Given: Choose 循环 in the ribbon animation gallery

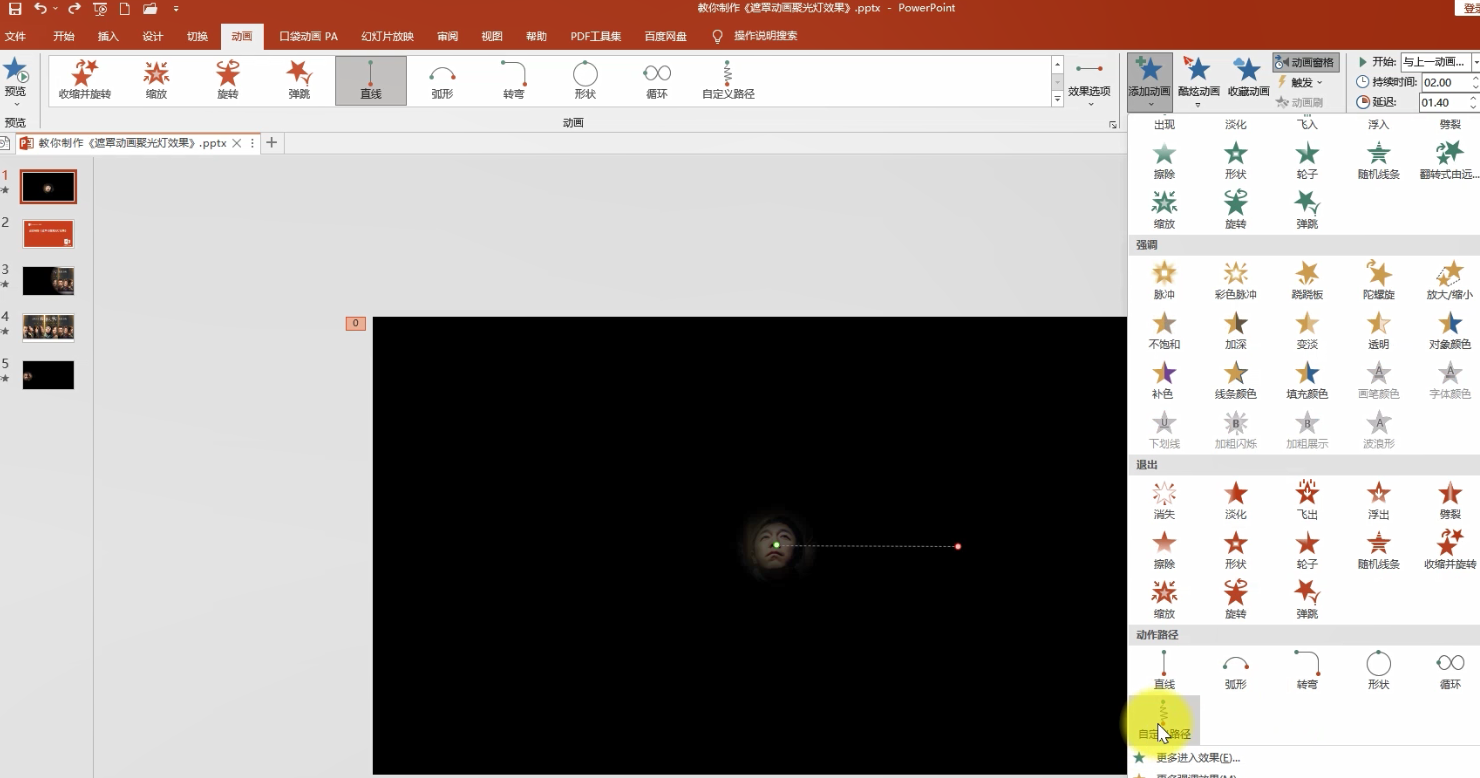Looking at the screenshot, I should click(x=657, y=80).
